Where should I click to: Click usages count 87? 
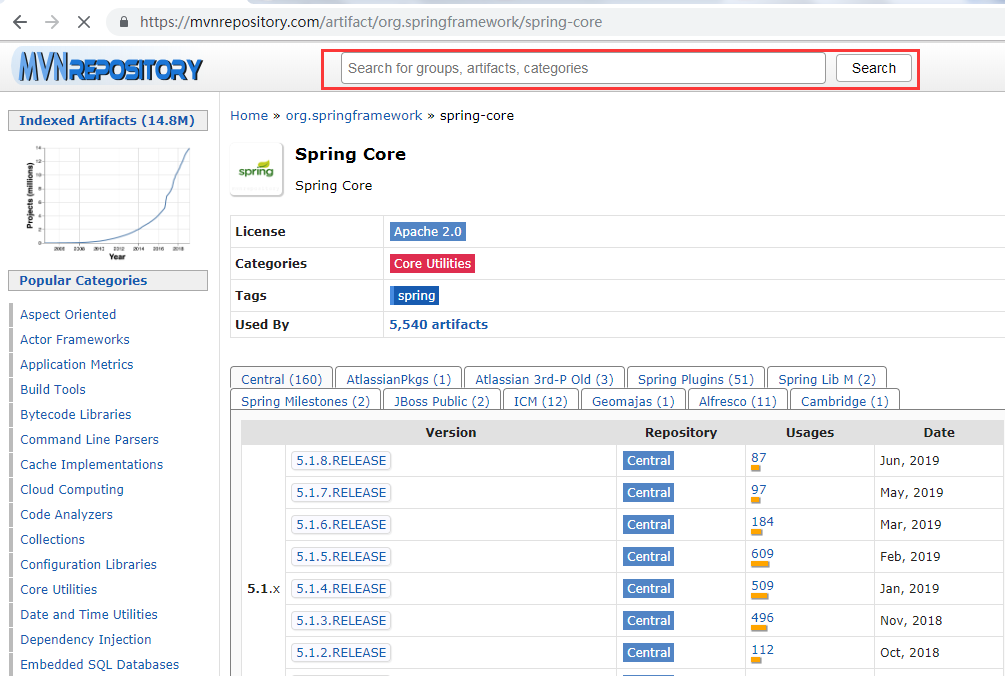[x=758, y=458]
